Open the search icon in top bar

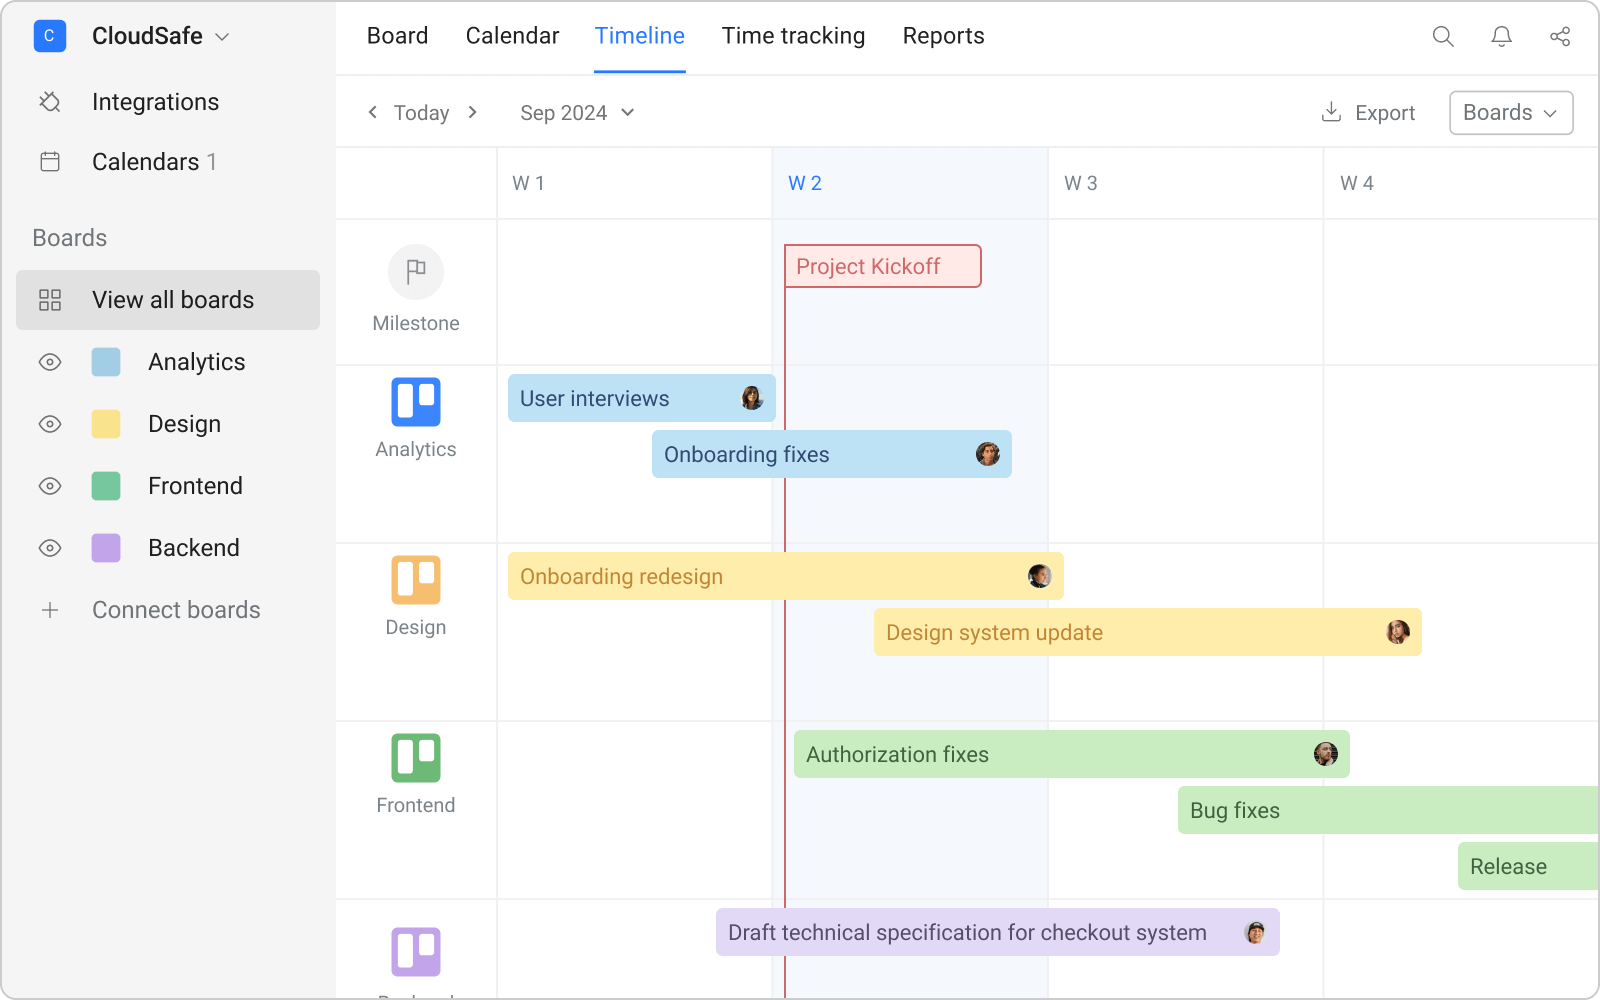[1443, 36]
